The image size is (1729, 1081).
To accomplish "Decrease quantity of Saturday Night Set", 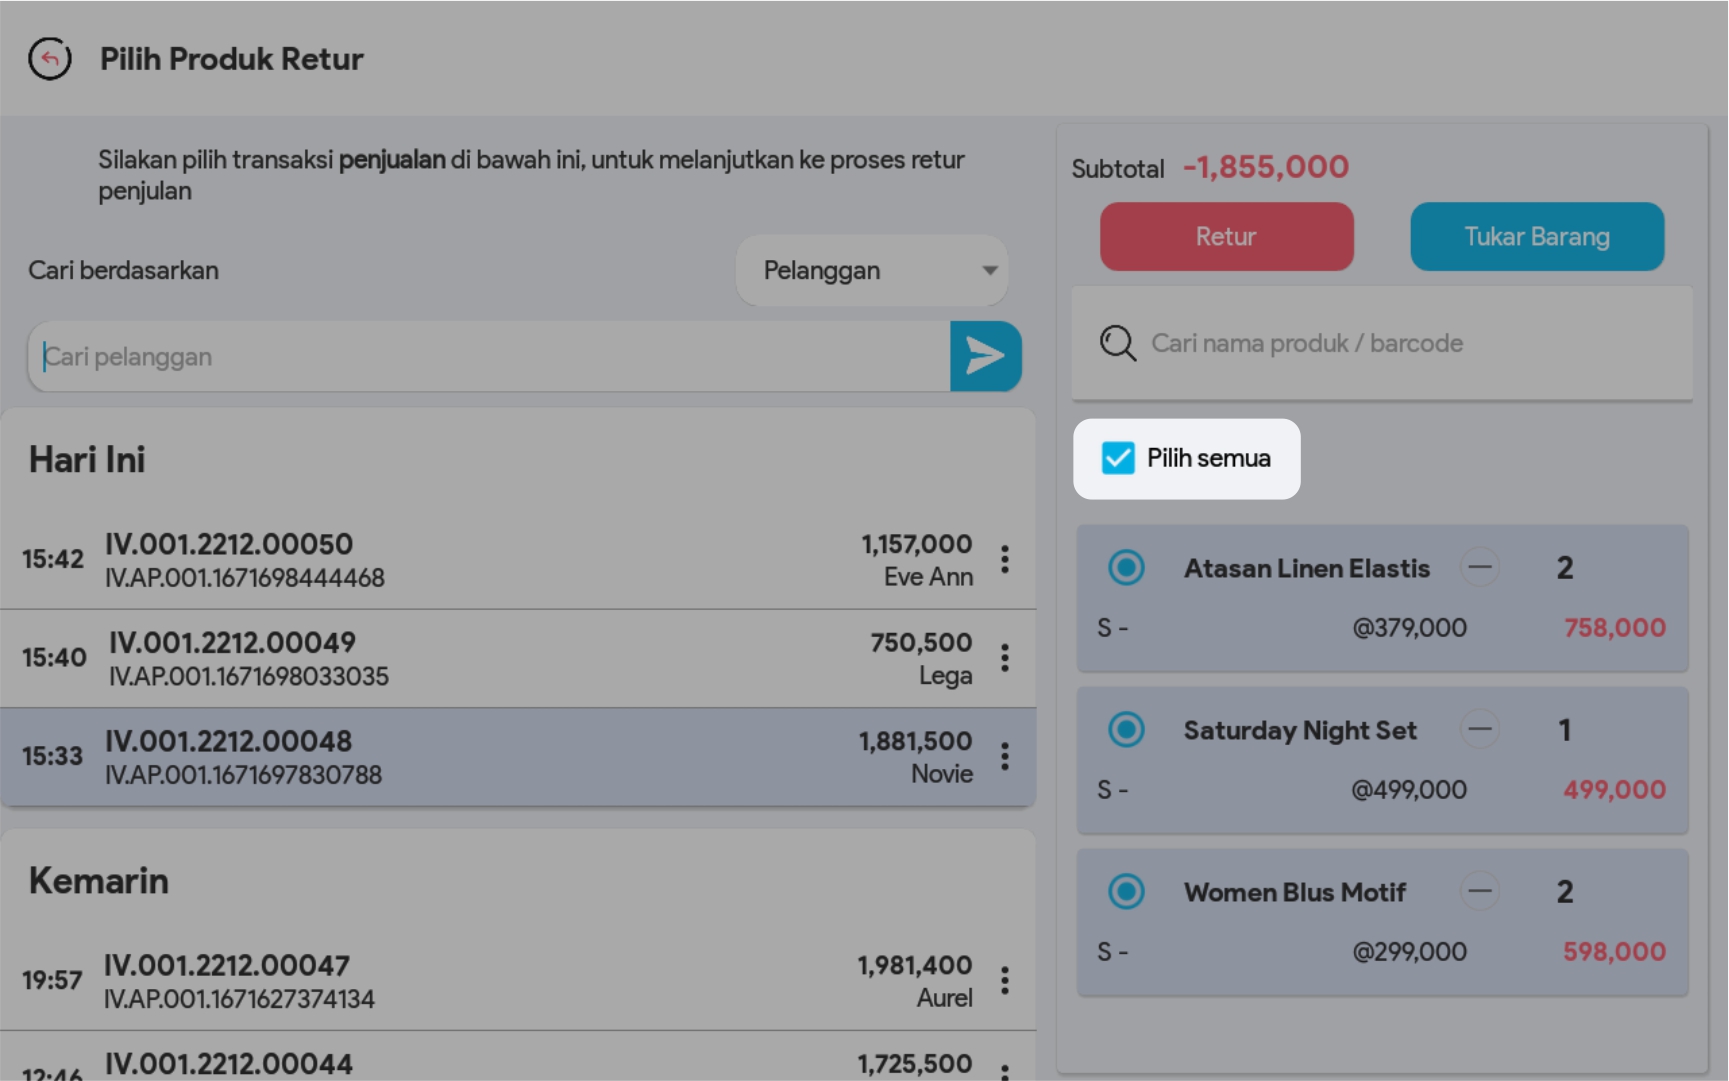I will tap(1479, 730).
